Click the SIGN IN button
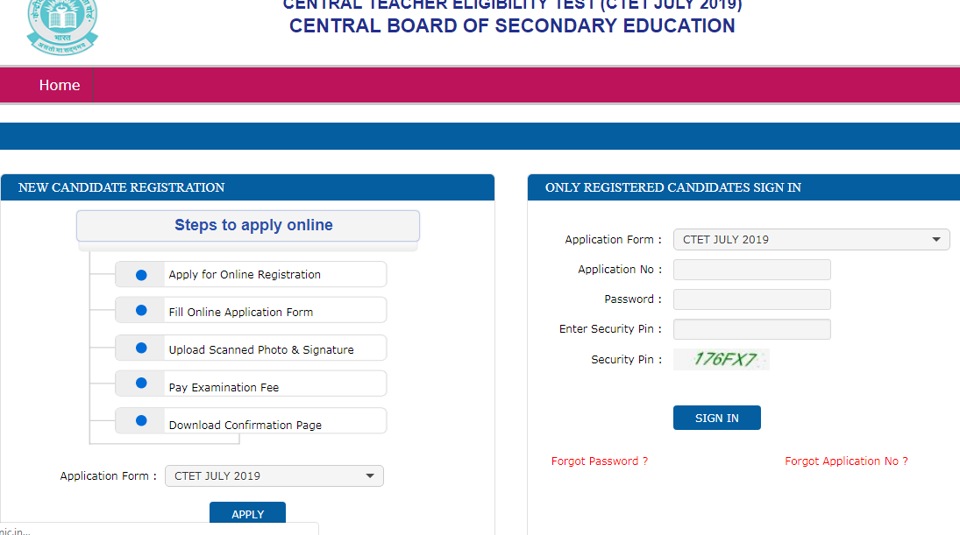Viewport: 960px width, 535px height. [x=717, y=417]
